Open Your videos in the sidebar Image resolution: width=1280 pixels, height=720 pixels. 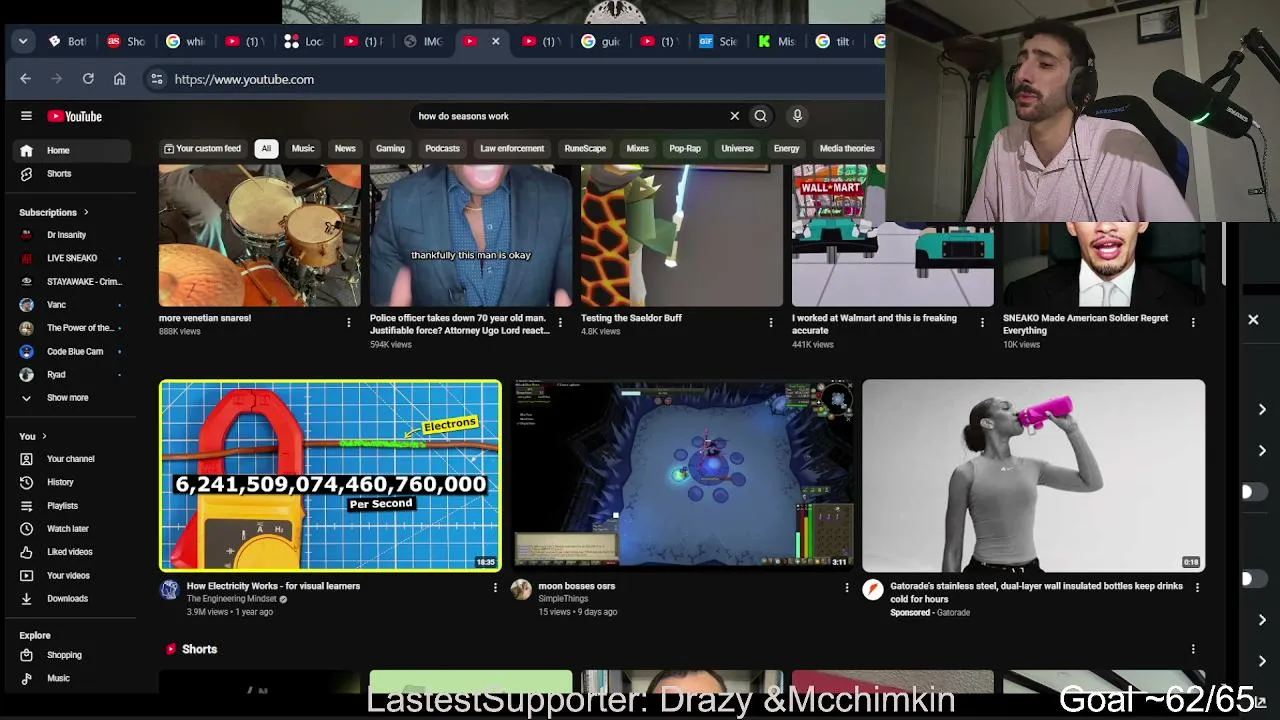coord(73,576)
